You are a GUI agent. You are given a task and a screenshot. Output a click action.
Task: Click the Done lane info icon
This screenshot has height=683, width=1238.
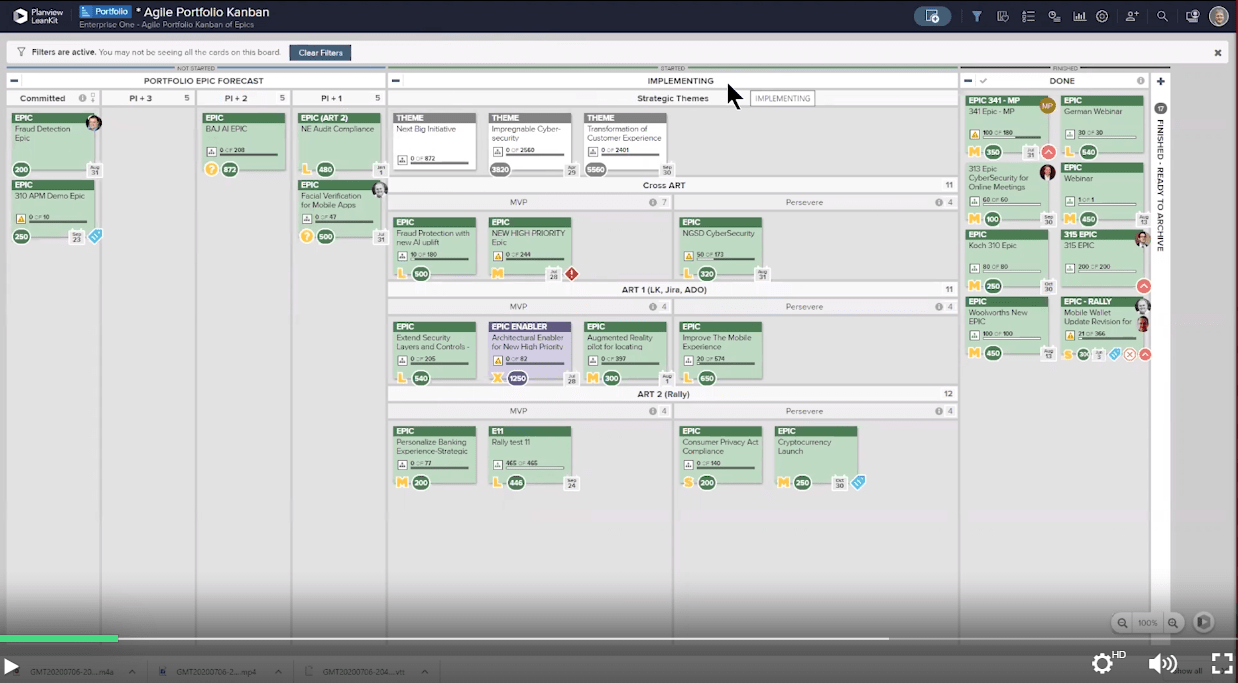click(1141, 81)
